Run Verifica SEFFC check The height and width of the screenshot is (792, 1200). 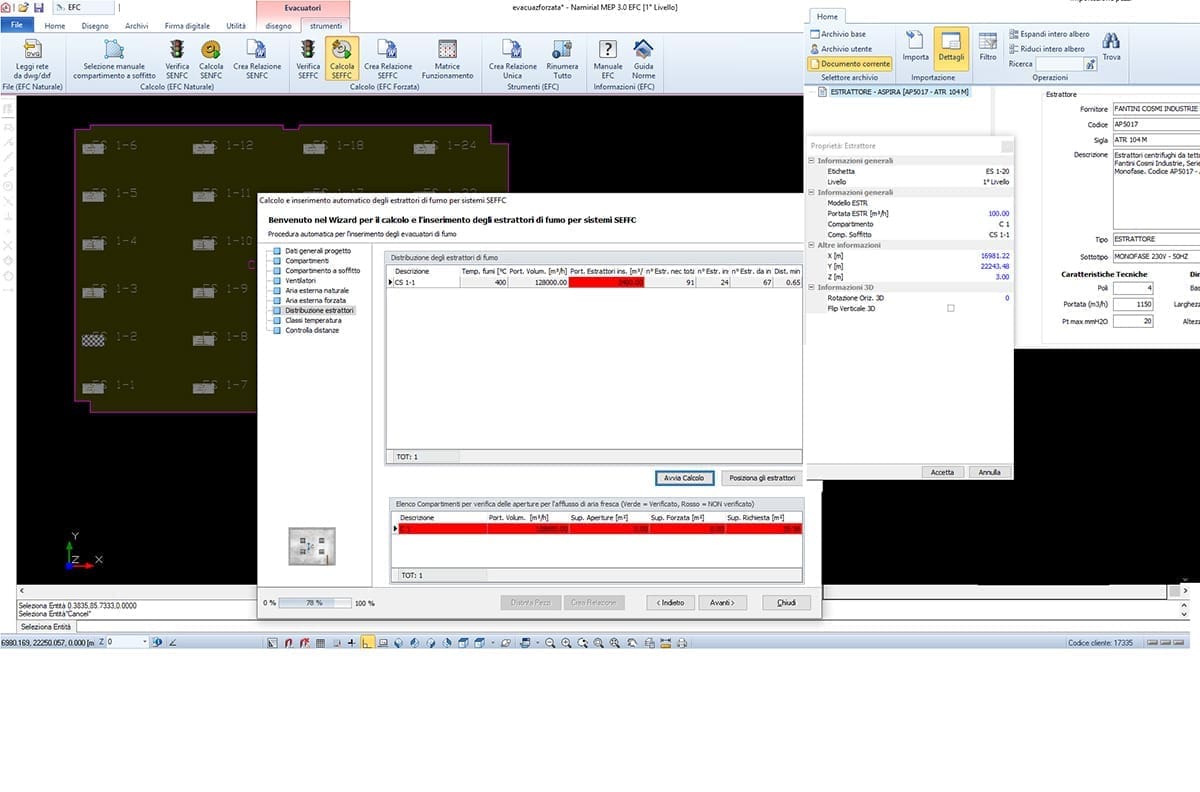[x=308, y=60]
